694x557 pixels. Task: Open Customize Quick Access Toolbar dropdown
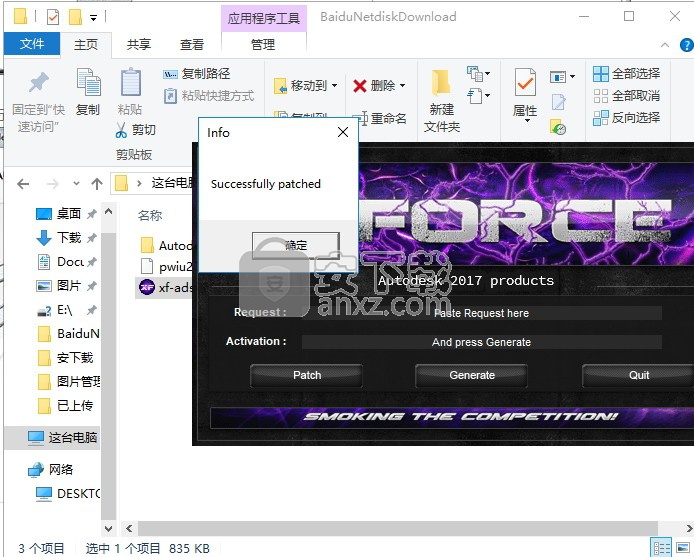(93, 18)
